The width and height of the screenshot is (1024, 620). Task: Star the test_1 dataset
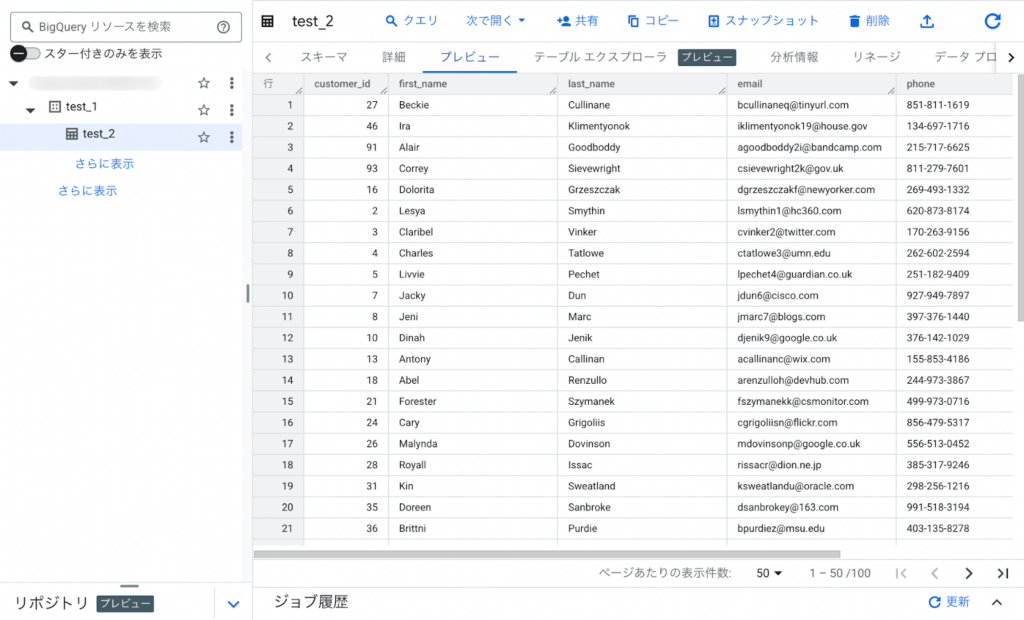[x=204, y=110]
